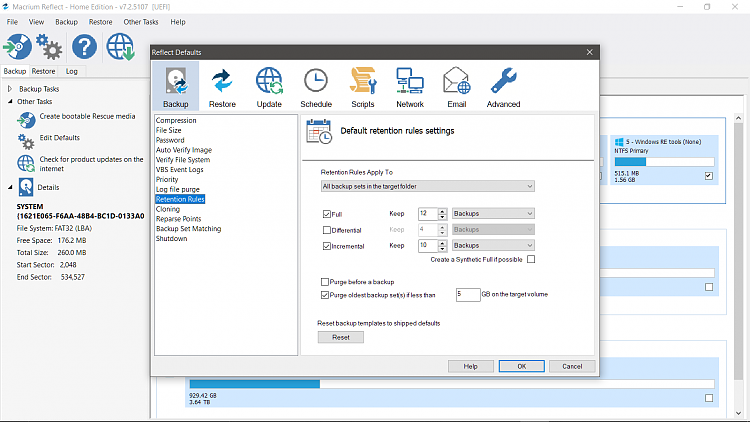The height and width of the screenshot is (422, 750).
Task: Open the Other Tasks menu
Action: point(139,21)
